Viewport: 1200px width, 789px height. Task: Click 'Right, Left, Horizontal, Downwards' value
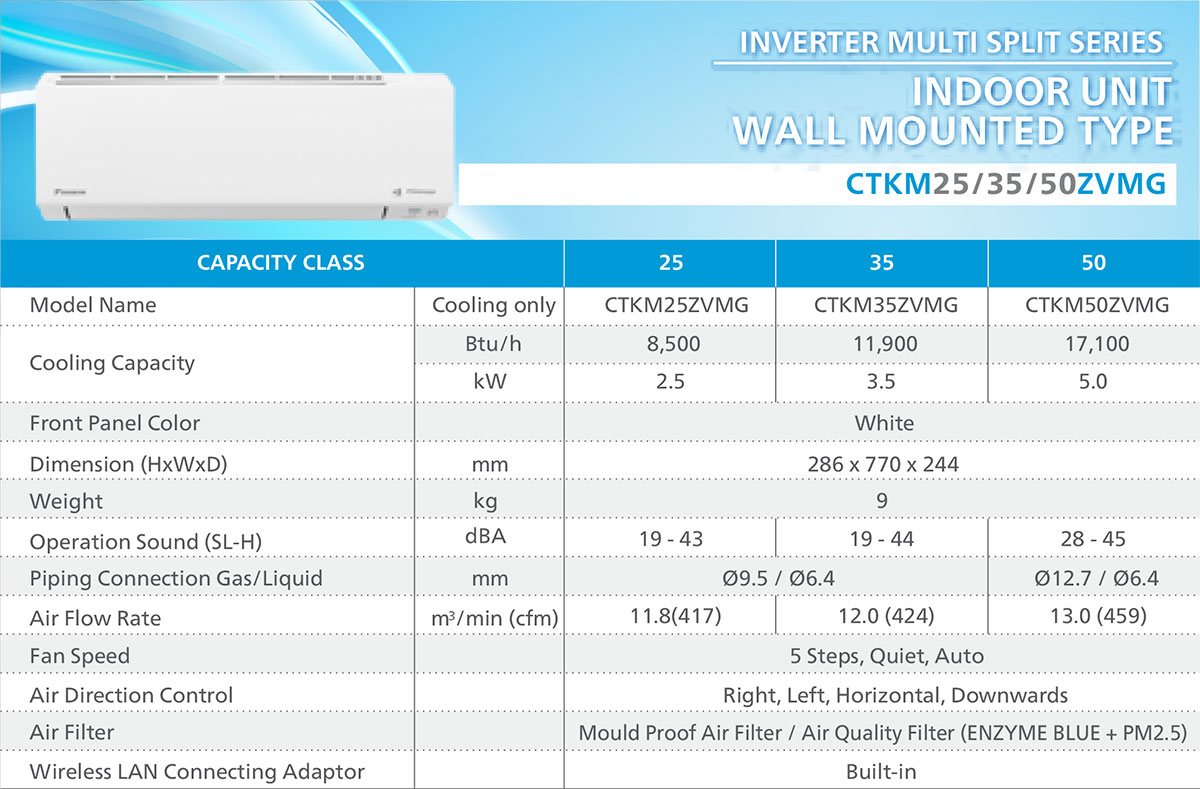point(896,695)
